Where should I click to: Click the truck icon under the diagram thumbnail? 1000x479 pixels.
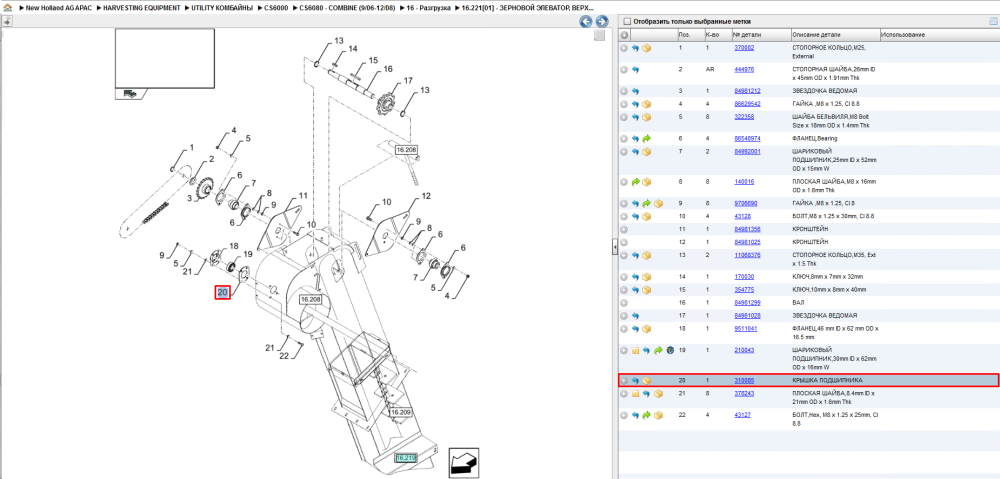pyautogui.click(x=129, y=93)
